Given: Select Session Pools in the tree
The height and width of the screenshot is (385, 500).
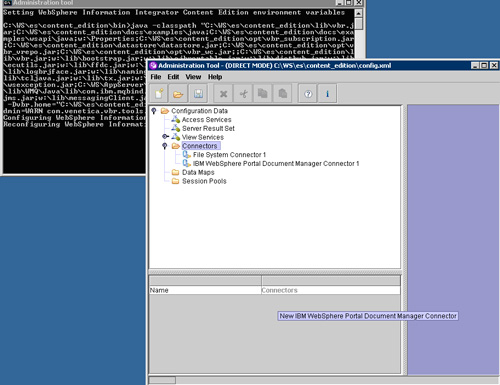Looking at the screenshot, I should 204,181.
